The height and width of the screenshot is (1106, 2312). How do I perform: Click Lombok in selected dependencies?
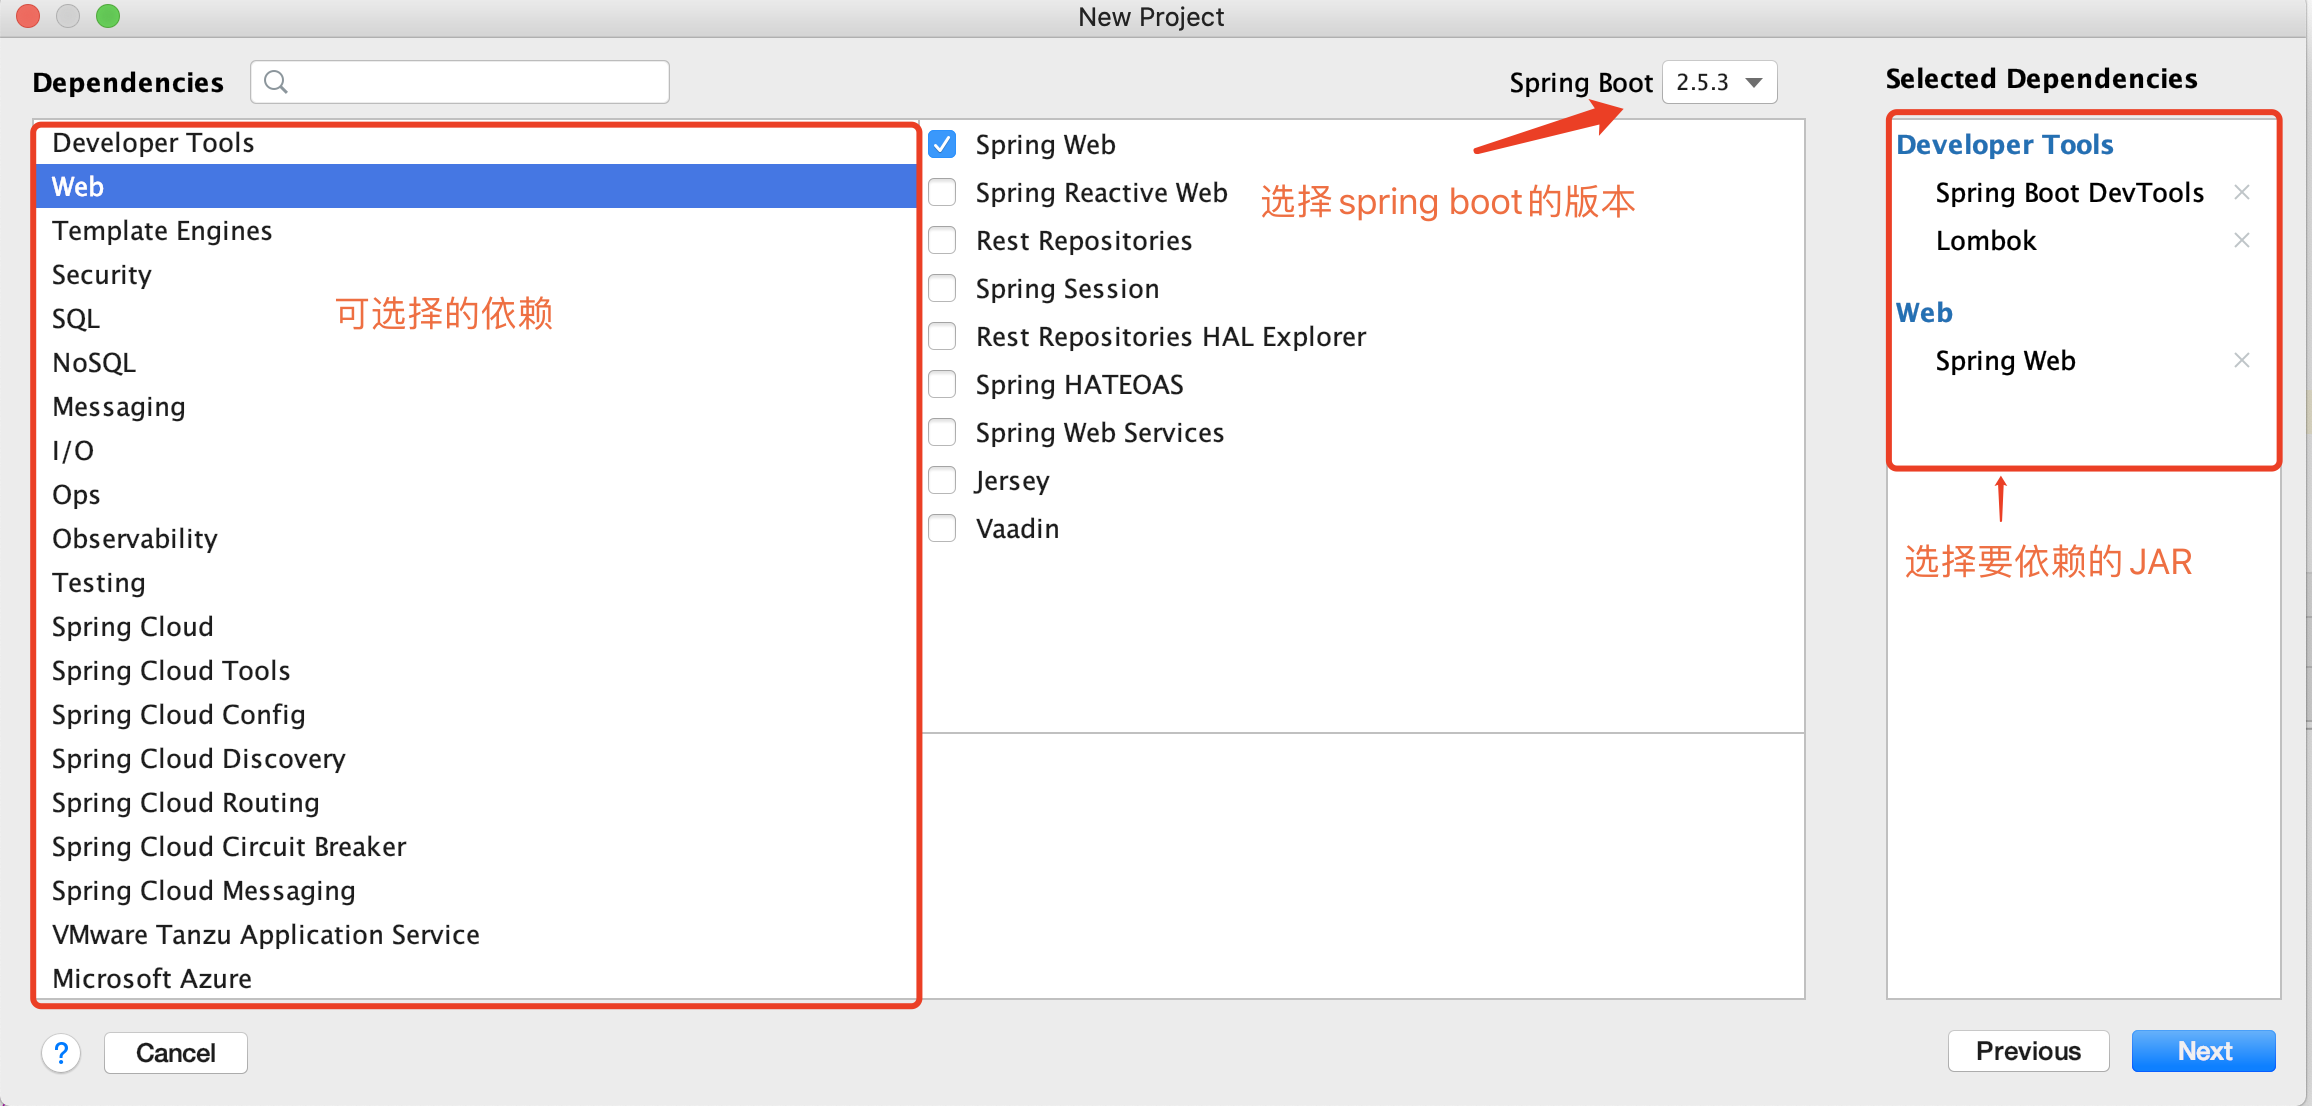click(1986, 240)
